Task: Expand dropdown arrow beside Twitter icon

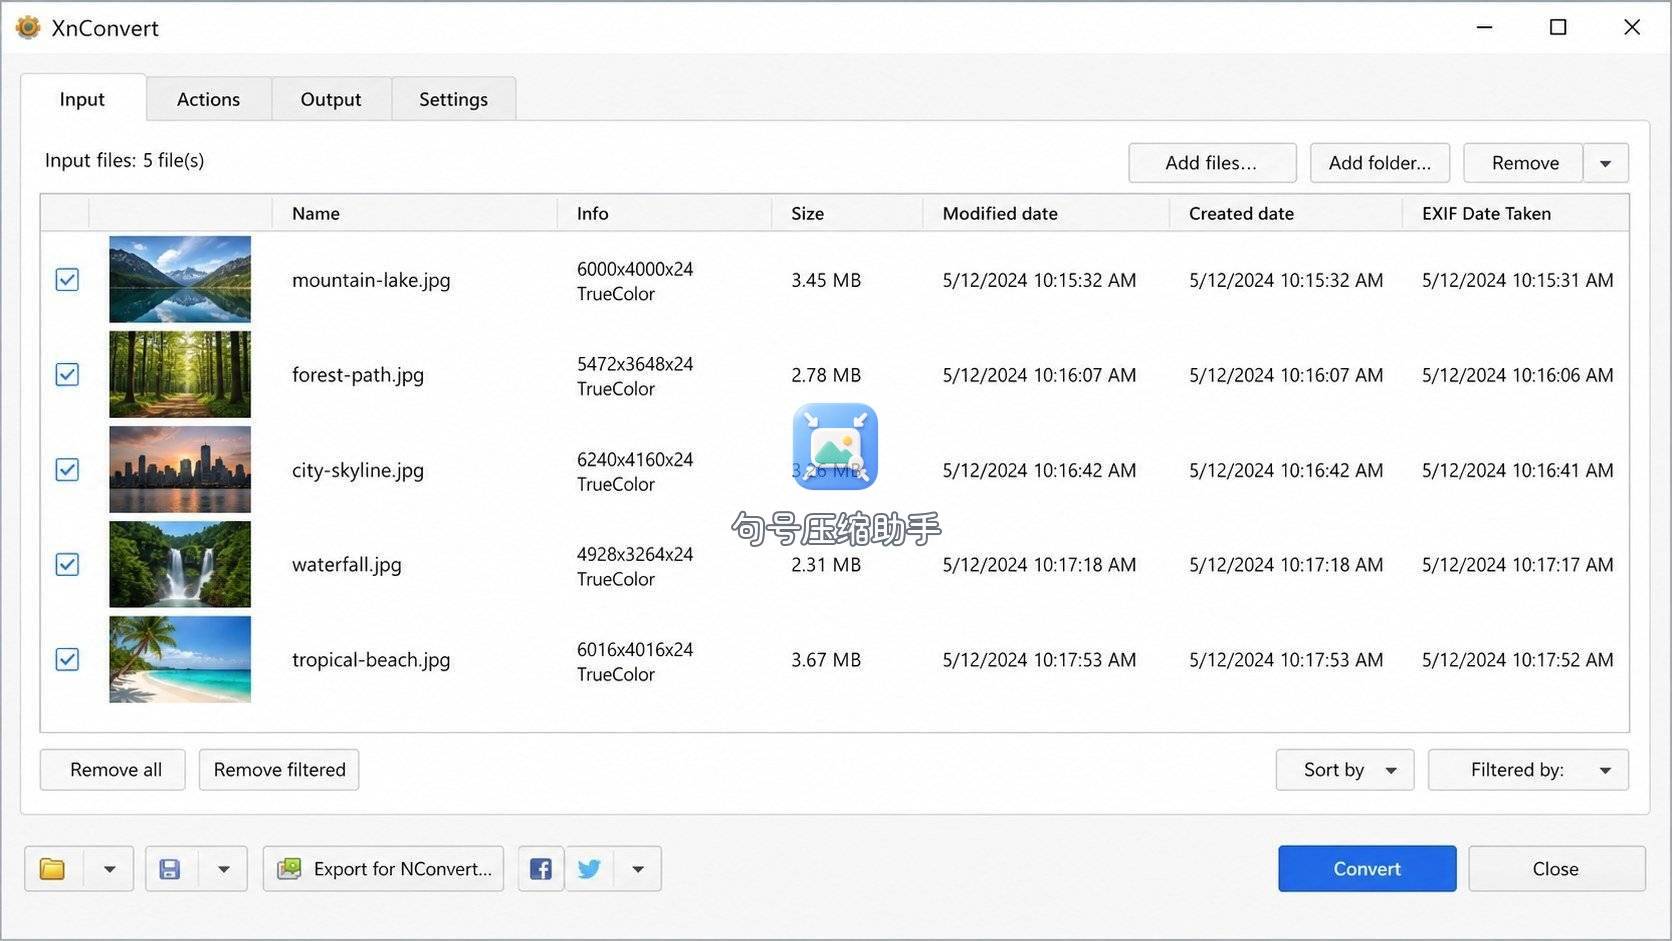Action: pyautogui.click(x=638, y=869)
